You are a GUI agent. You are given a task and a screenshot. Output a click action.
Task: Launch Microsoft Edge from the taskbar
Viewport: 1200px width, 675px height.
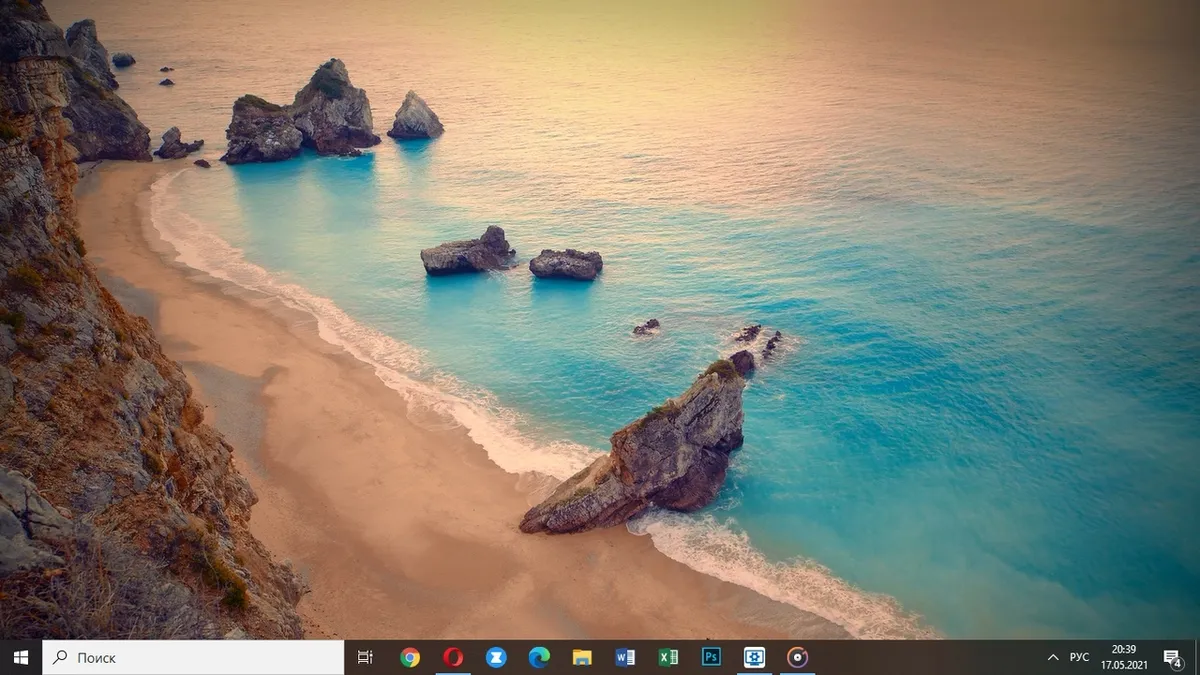tap(539, 657)
